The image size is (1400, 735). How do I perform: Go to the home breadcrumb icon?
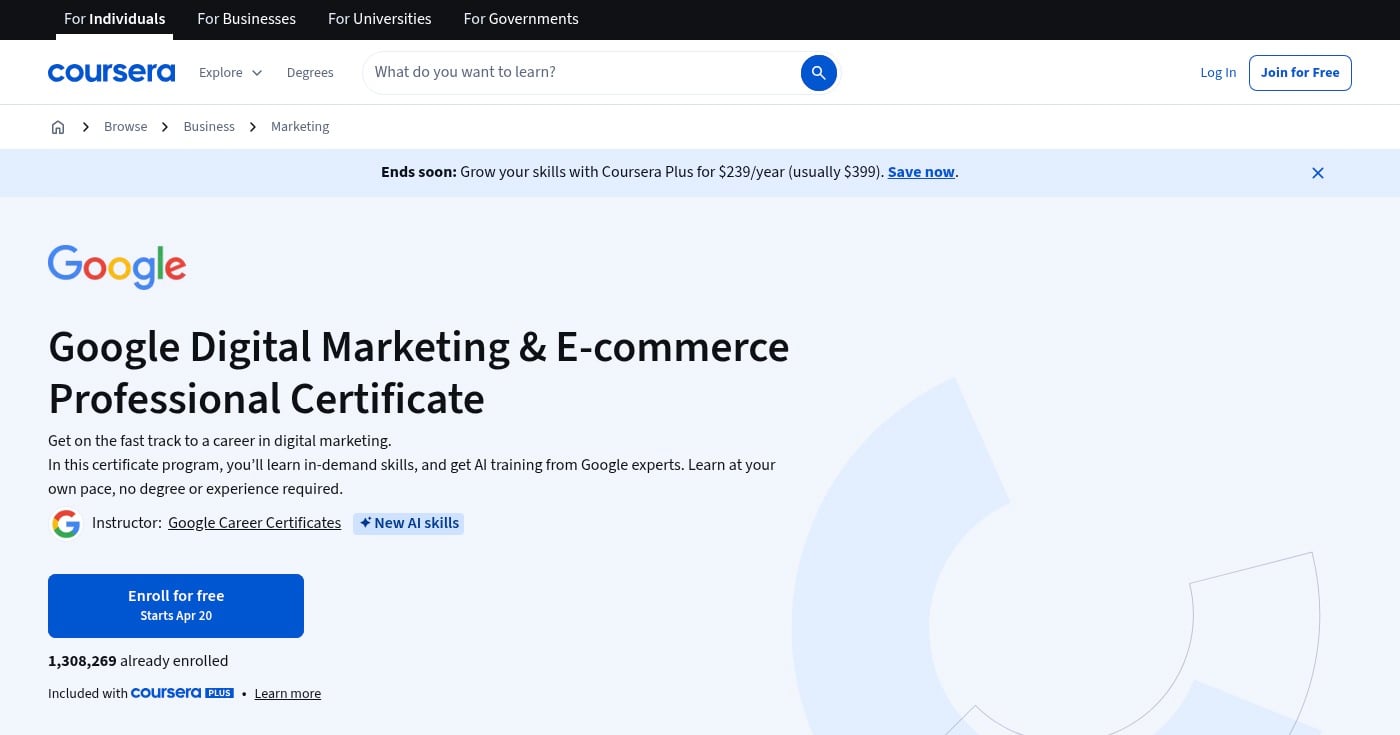[58, 127]
